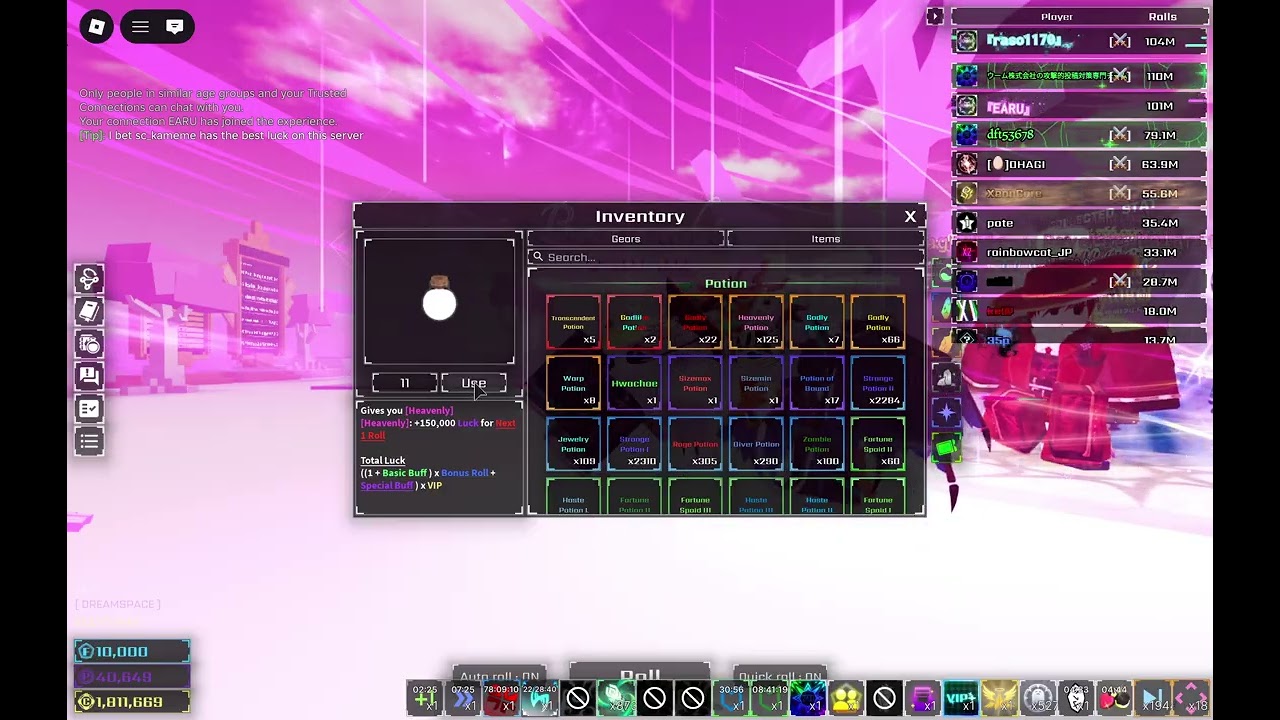Select the yellow Godly Potion x66 slot

[x=878, y=322]
